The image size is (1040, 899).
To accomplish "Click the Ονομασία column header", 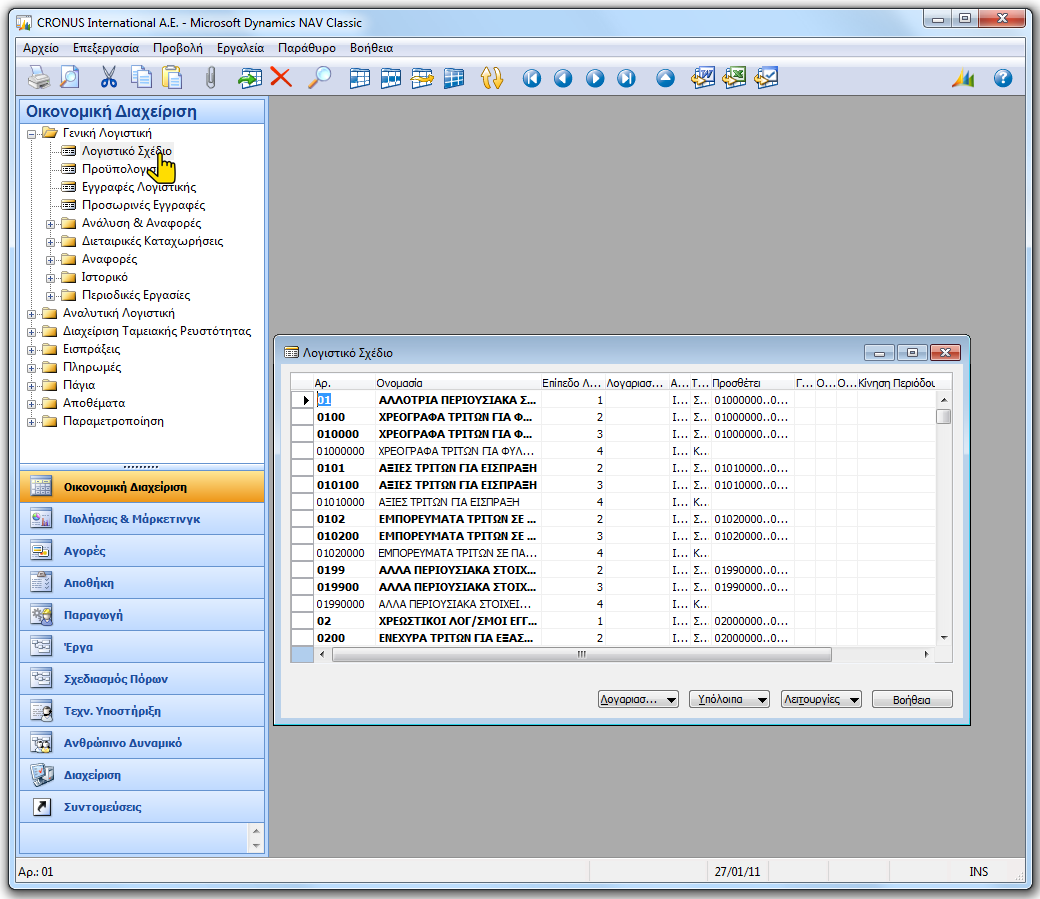I will pyautogui.click(x=457, y=383).
